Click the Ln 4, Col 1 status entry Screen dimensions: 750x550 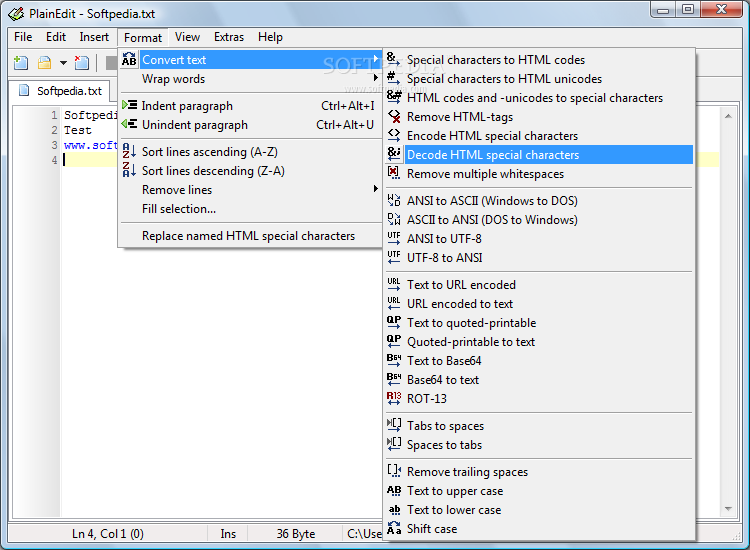[108, 534]
